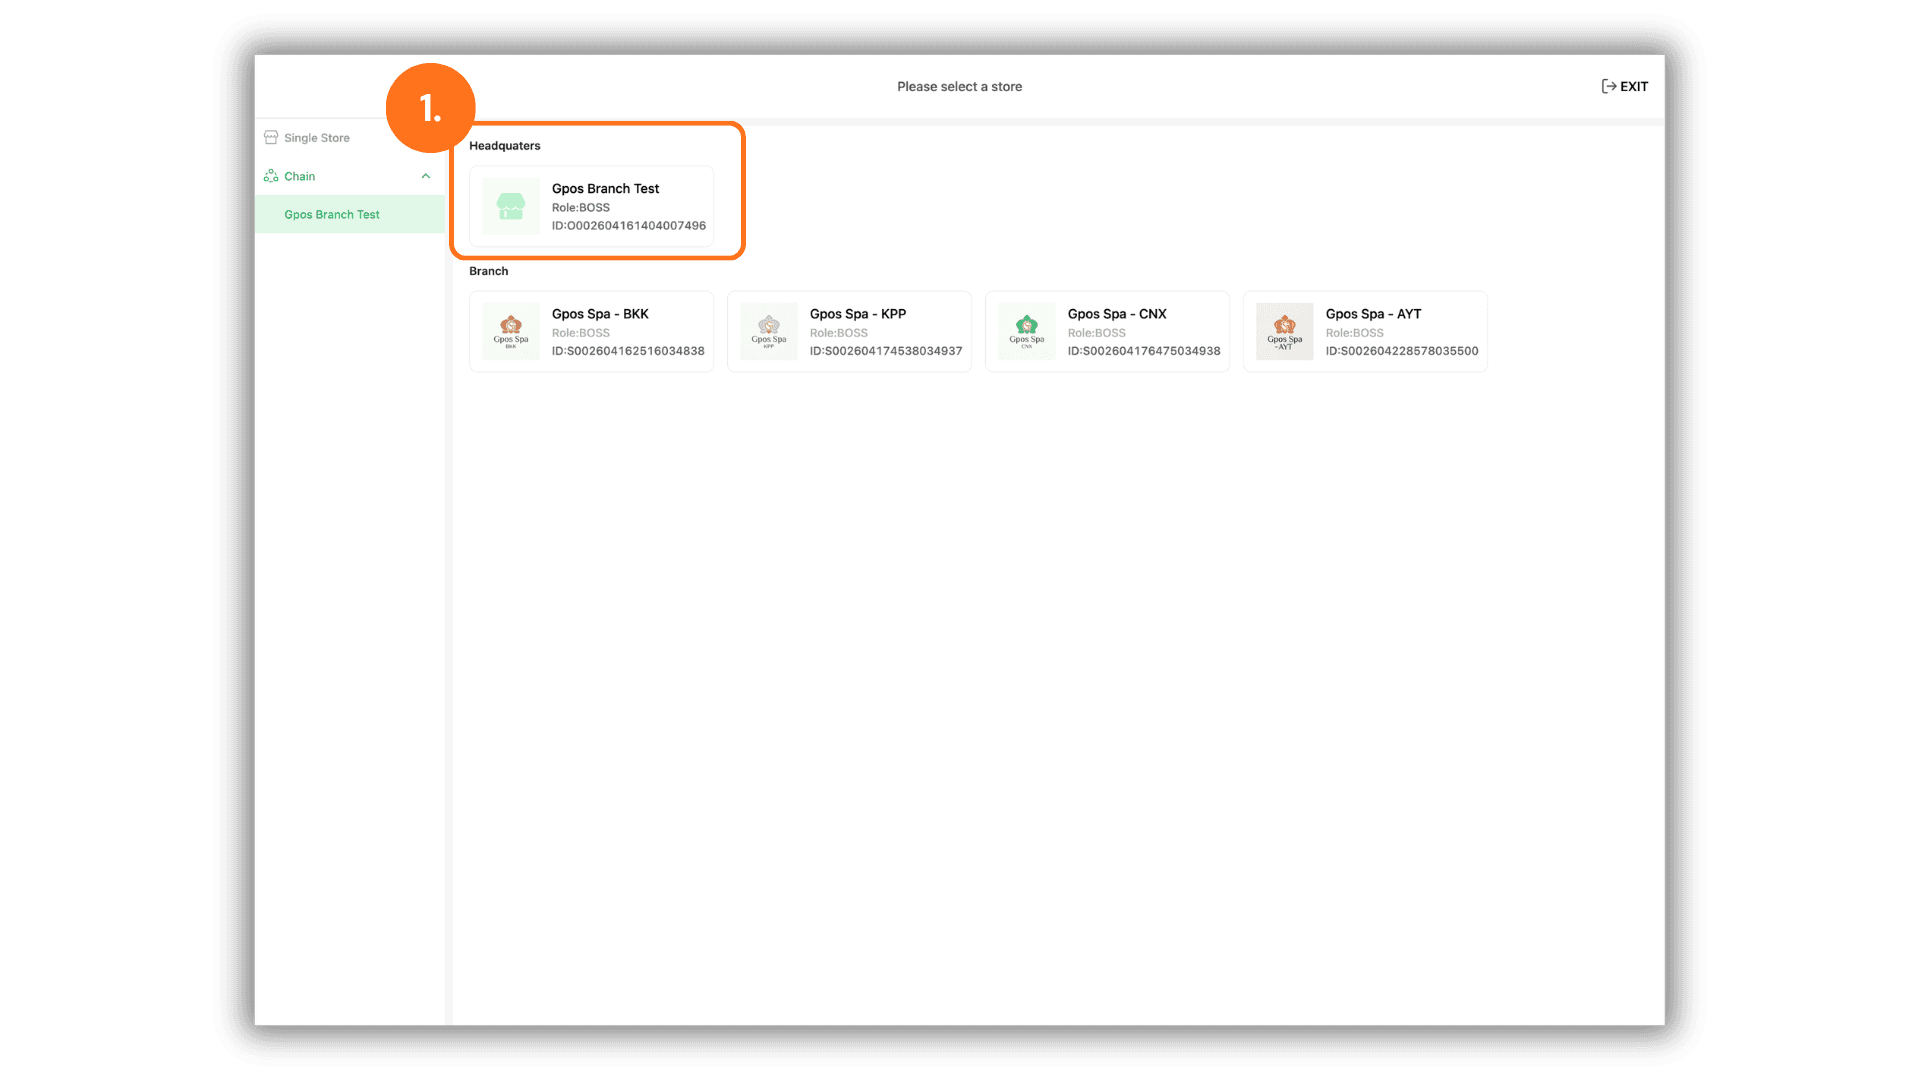Click the Branch section heading
Viewport: 1920px width, 1080px height.
click(489, 271)
